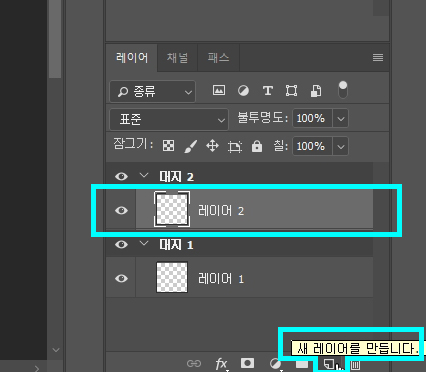Filter layers by pixel layers icon
Viewport: 426px width, 372px height.
point(219,90)
